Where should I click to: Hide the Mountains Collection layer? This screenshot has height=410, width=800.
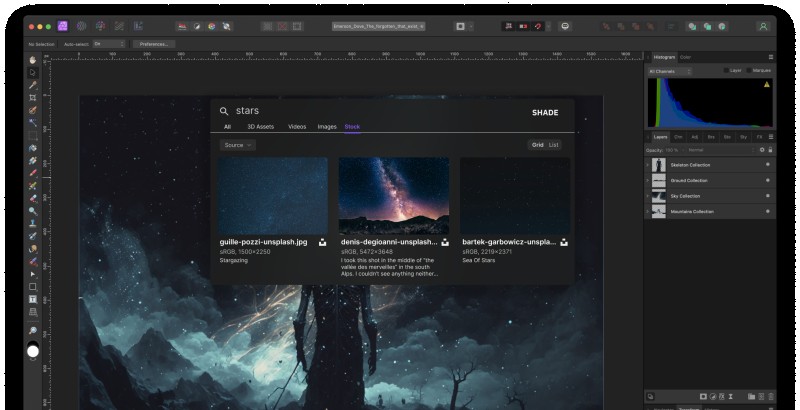(768, 211)
